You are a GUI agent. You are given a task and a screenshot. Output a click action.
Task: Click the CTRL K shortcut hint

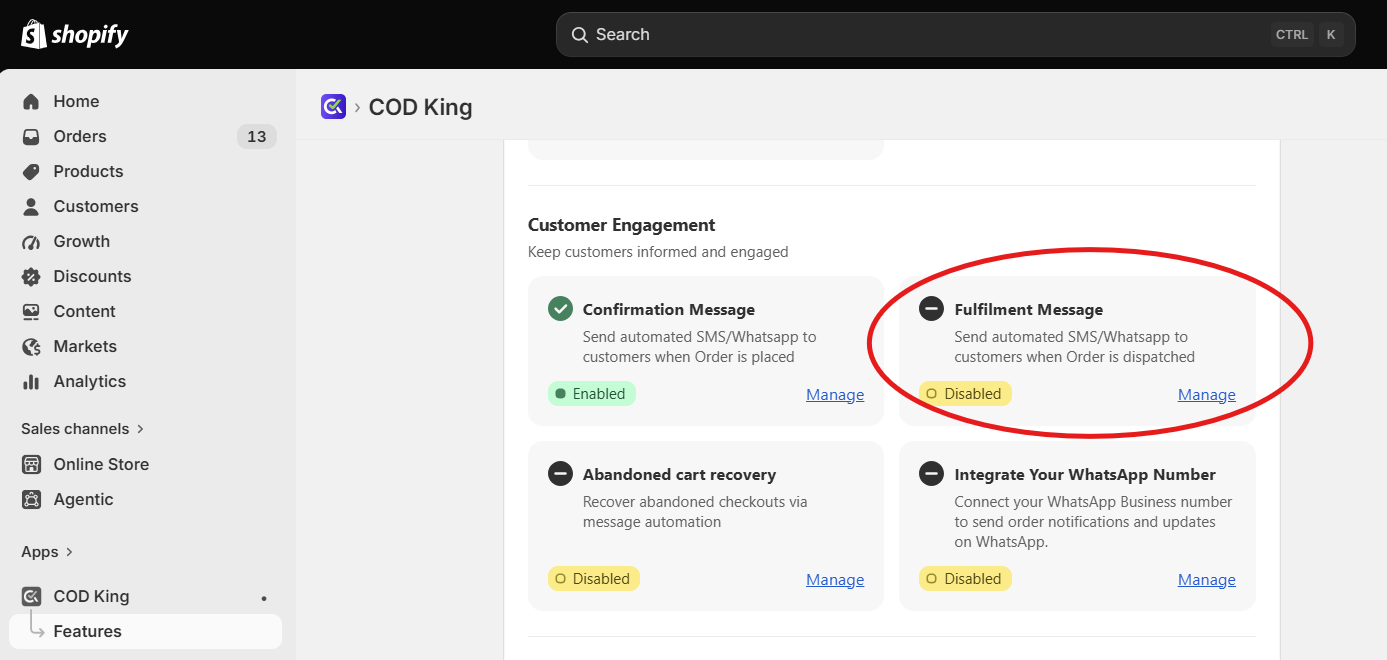[1306, 35]
